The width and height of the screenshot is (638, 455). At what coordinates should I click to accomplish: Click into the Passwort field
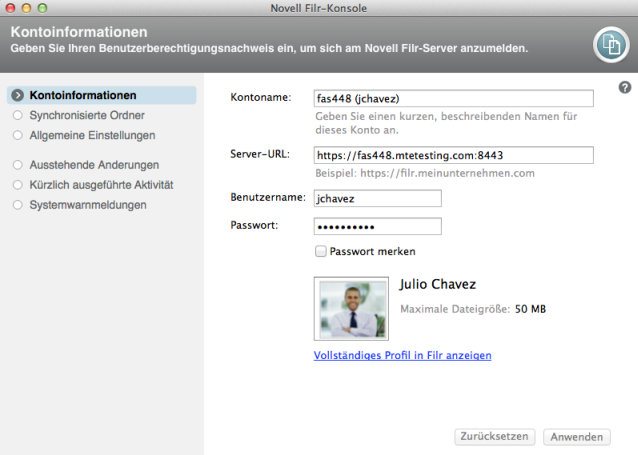[x=378, y=226]
